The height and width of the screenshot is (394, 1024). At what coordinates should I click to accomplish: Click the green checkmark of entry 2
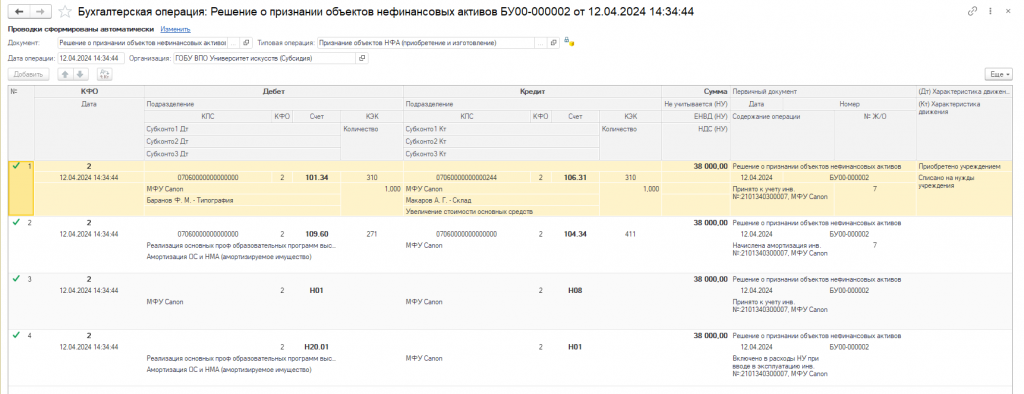[x=16, y=223]
